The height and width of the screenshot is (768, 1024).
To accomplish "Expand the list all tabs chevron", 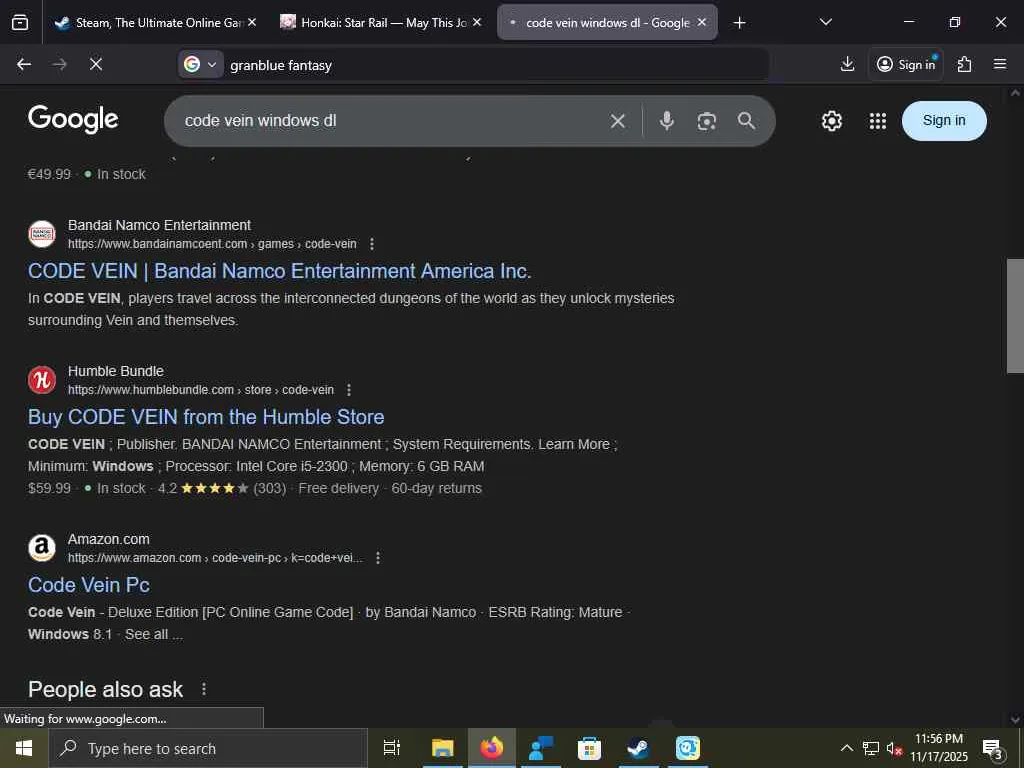I will pyautogui.click(x=825, y=22).
